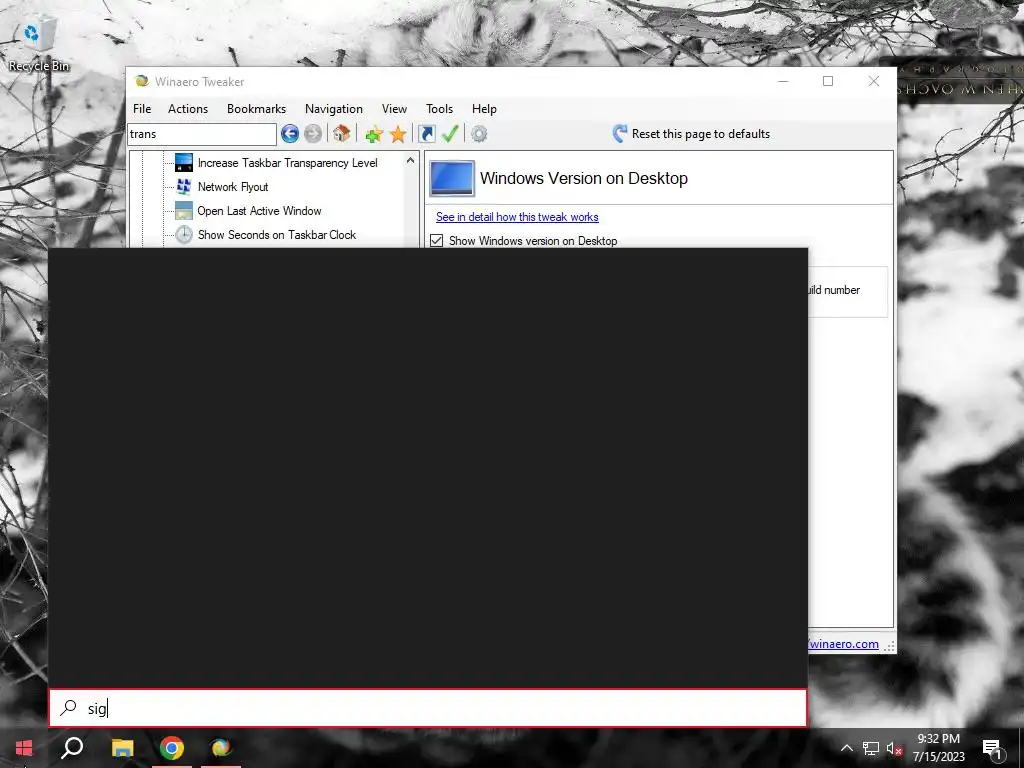Screen dimensions: 1024x768
Task: Click the shortcut arrow export icon
Action: (x=426, y=134)
